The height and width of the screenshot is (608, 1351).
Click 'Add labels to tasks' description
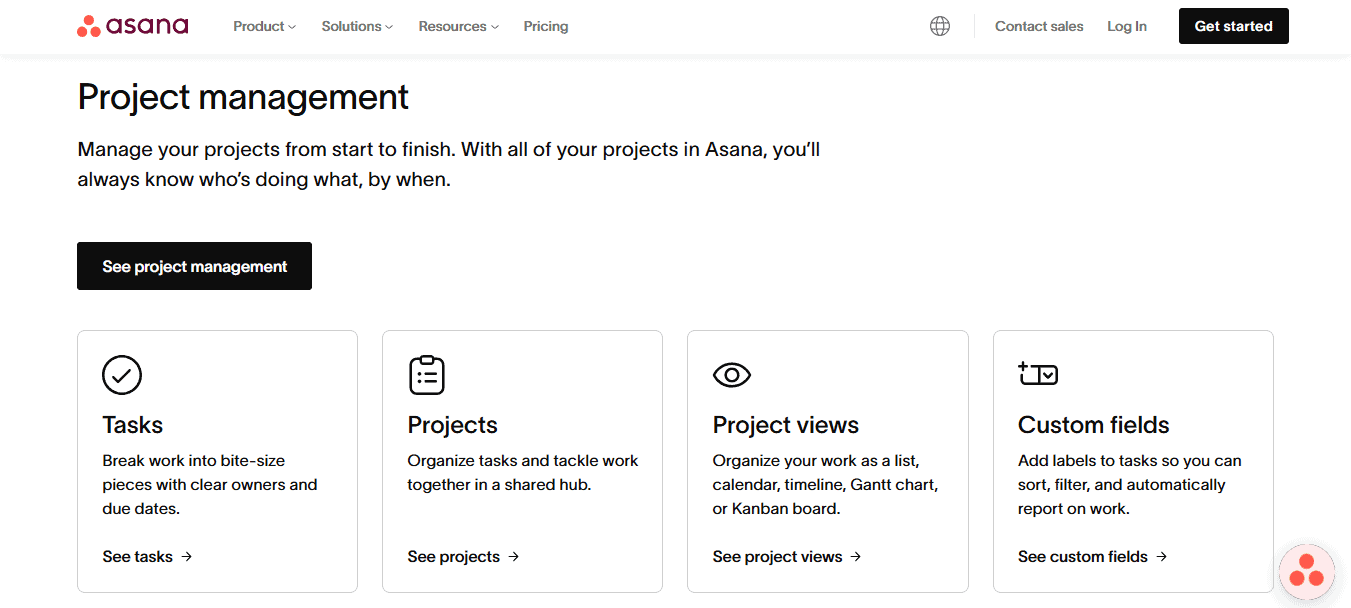pyautogui.click(x=1130, y=485)
